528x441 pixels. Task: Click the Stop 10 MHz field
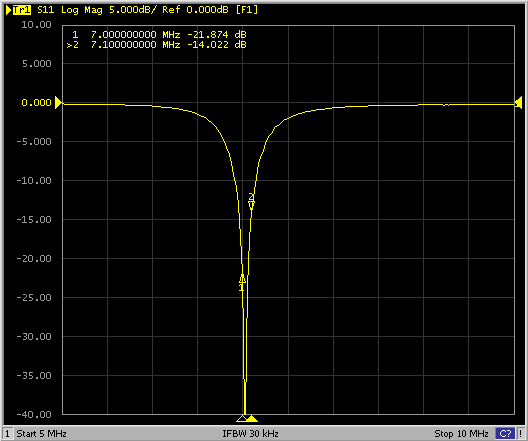[461, 434]
